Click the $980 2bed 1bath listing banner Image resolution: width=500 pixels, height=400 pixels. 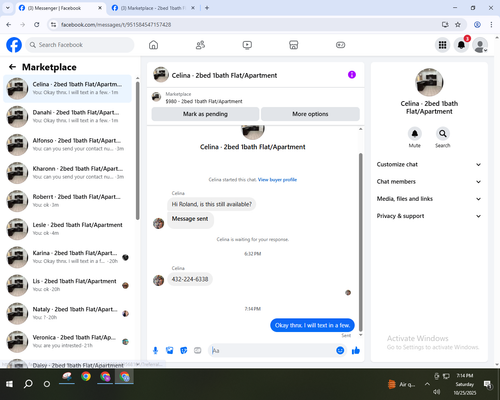click(255, 97)
